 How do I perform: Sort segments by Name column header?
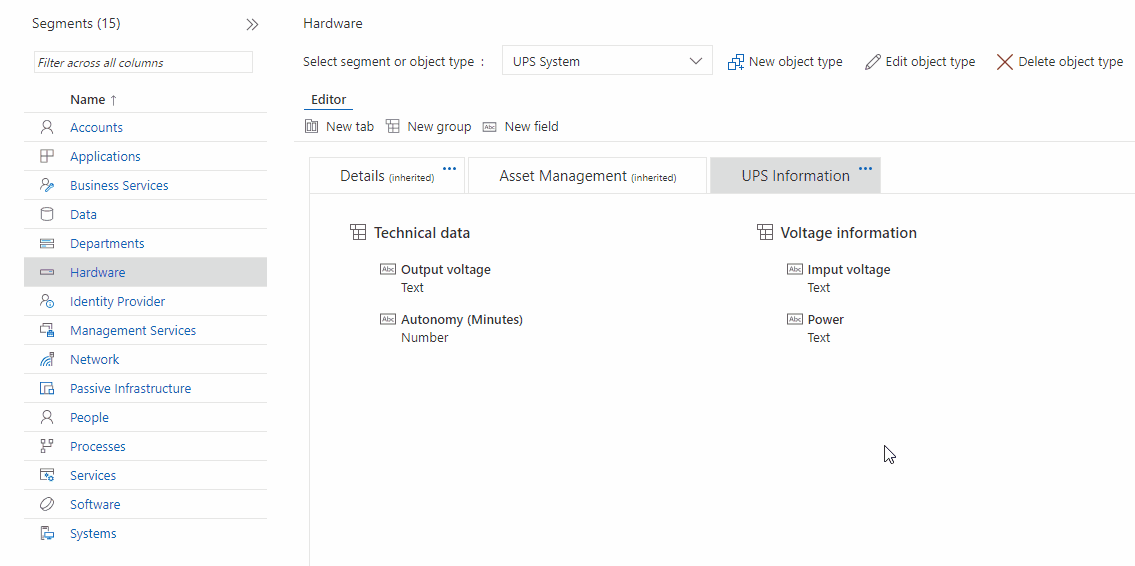click(x=93, y=99)
